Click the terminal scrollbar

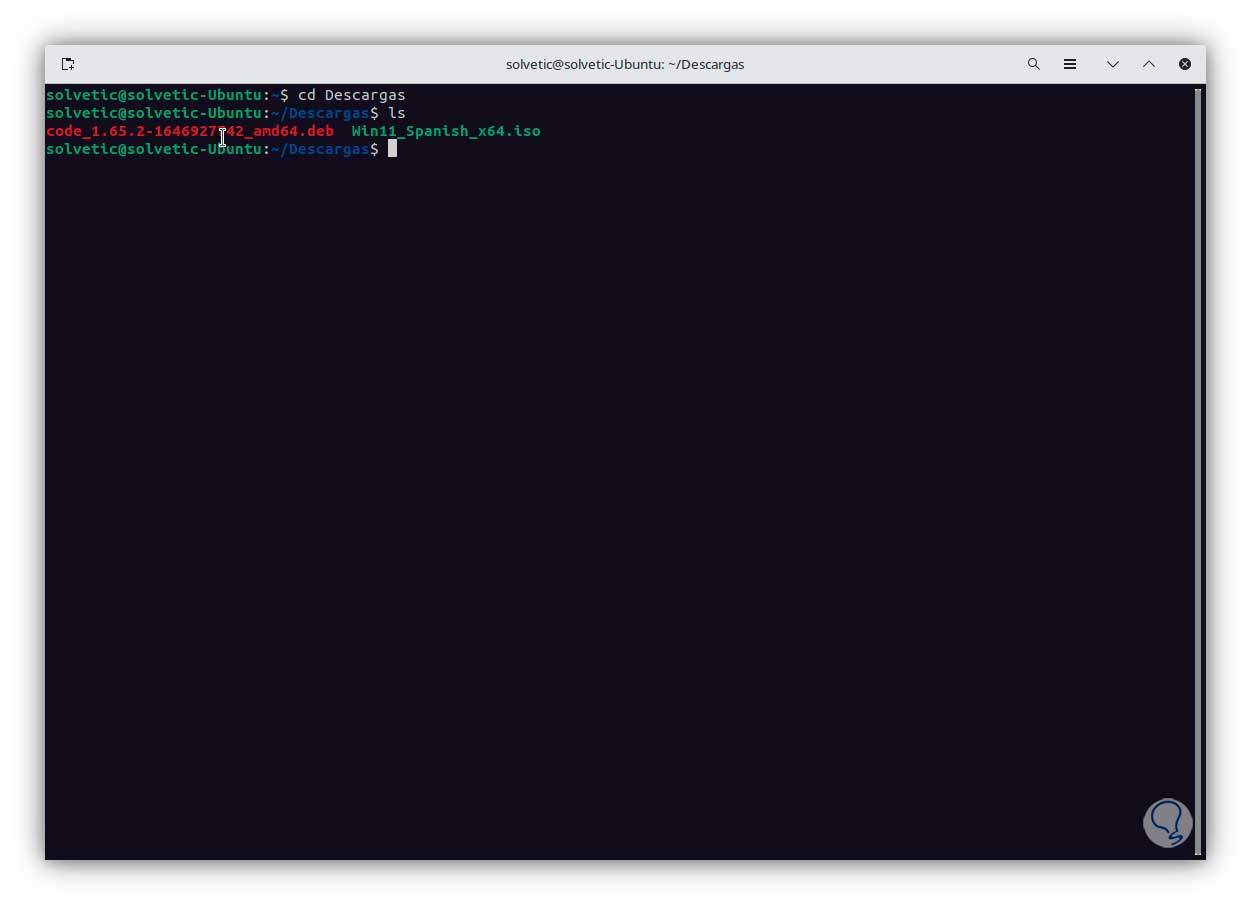1197,470
